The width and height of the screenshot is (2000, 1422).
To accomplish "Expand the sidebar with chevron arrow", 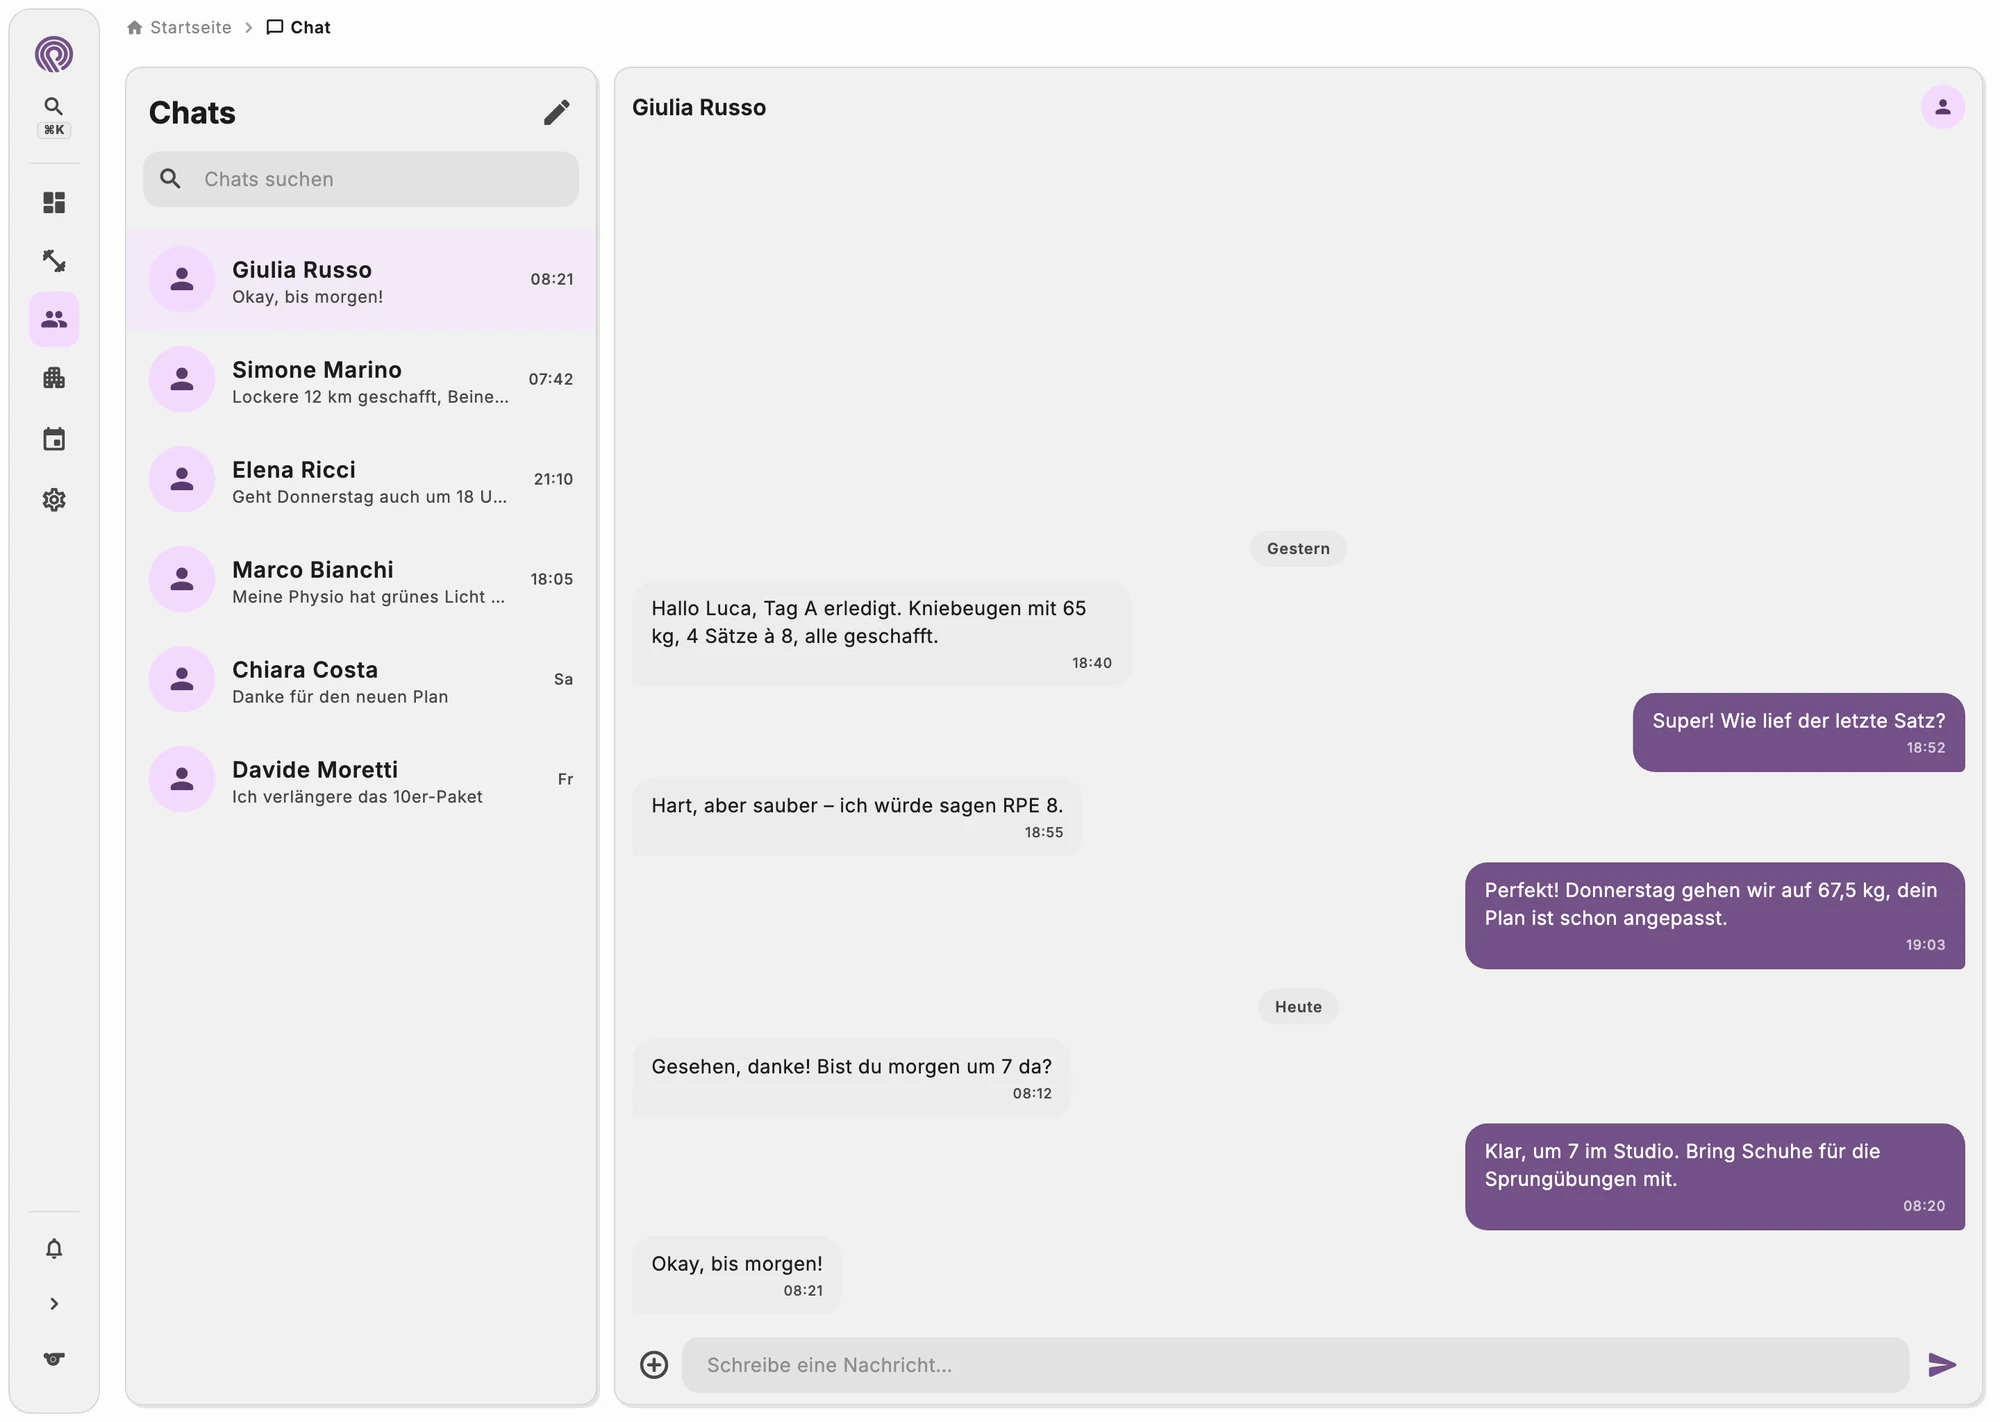I will coord(54,1303).
